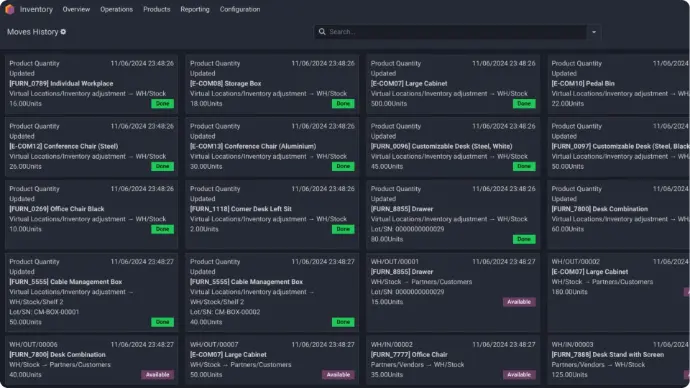Click Lot/SN 0000000000029 on WH/OUT/00001

[407, 292]
